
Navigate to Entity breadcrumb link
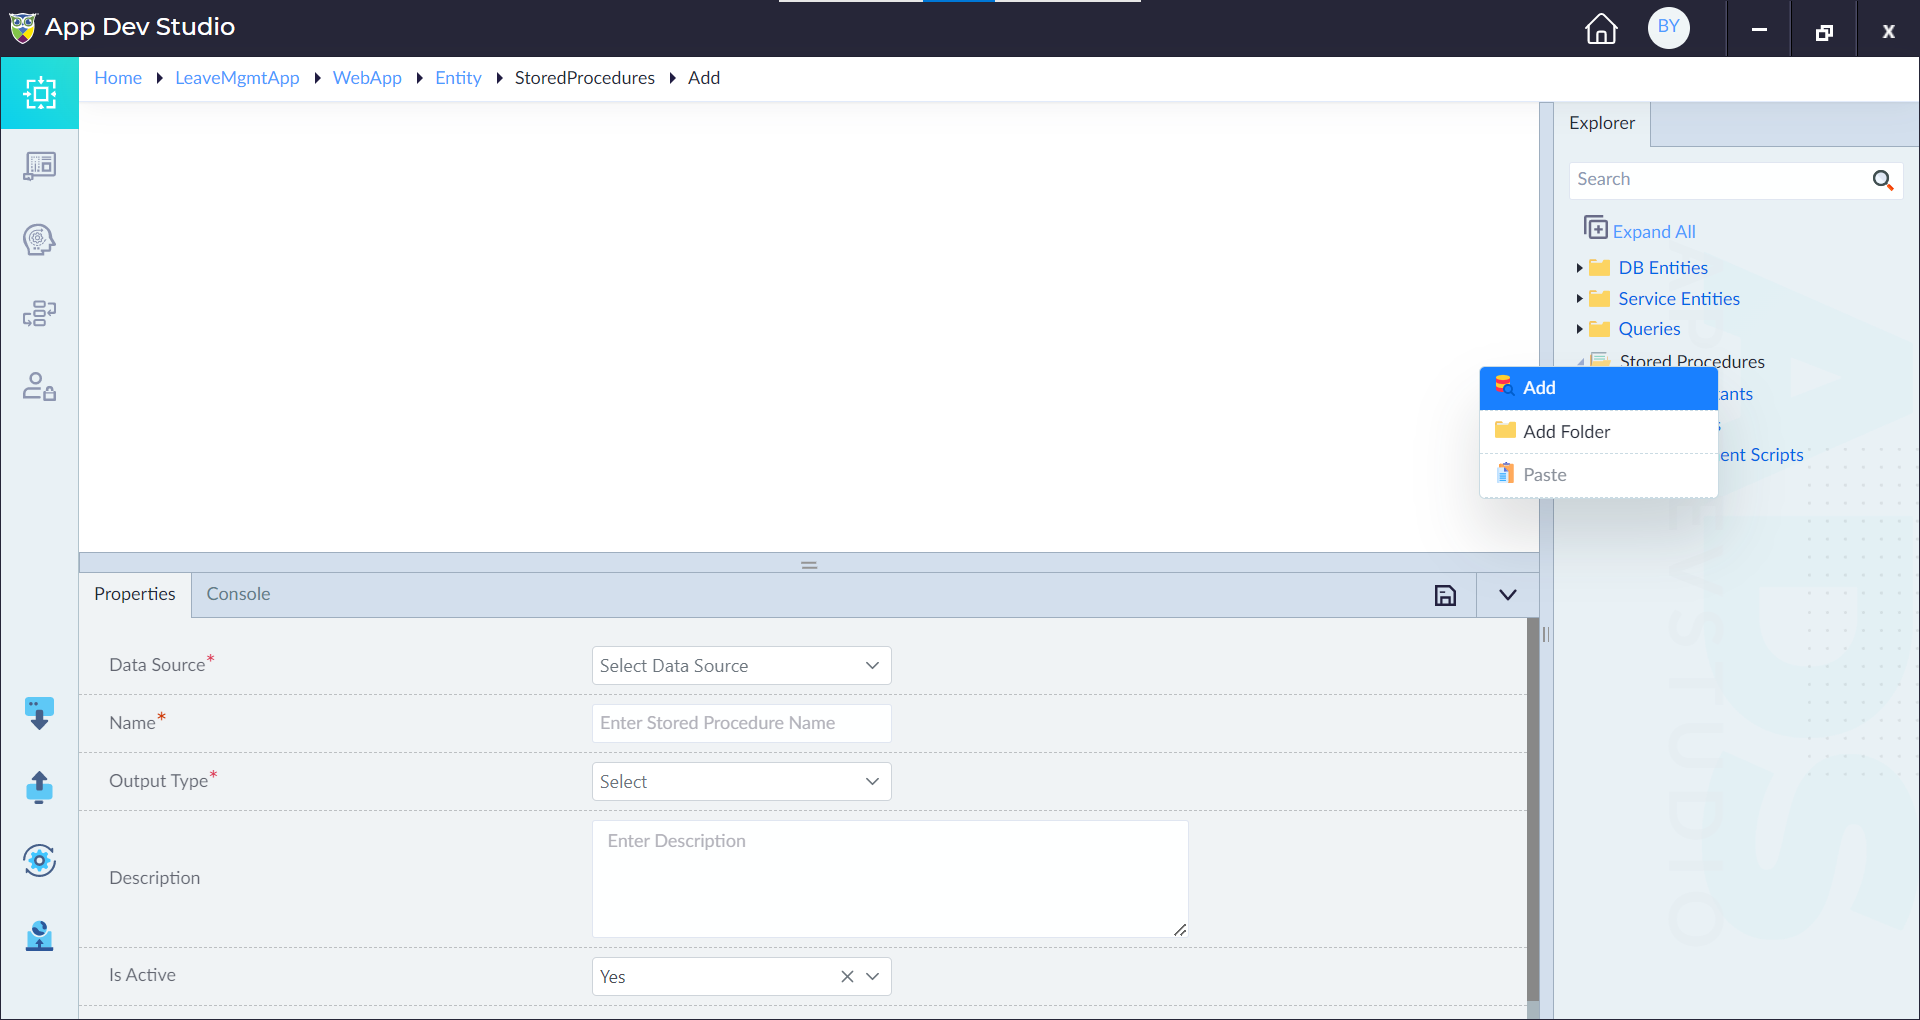point(458,78)
